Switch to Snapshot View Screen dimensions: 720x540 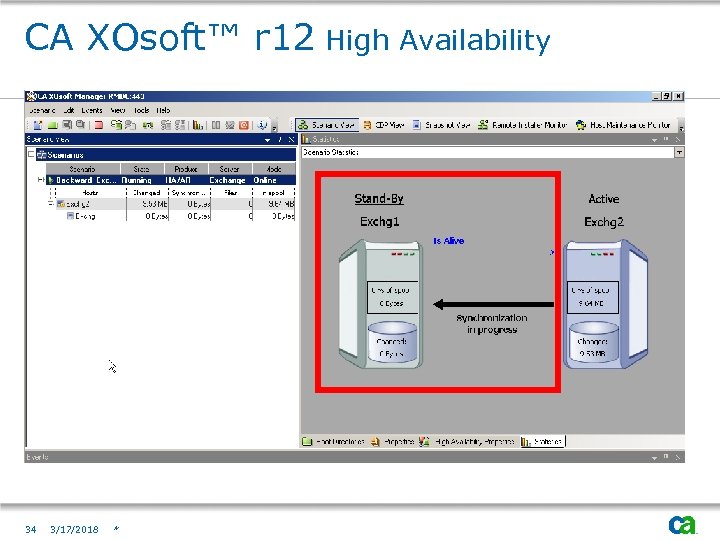click(441, 125)
